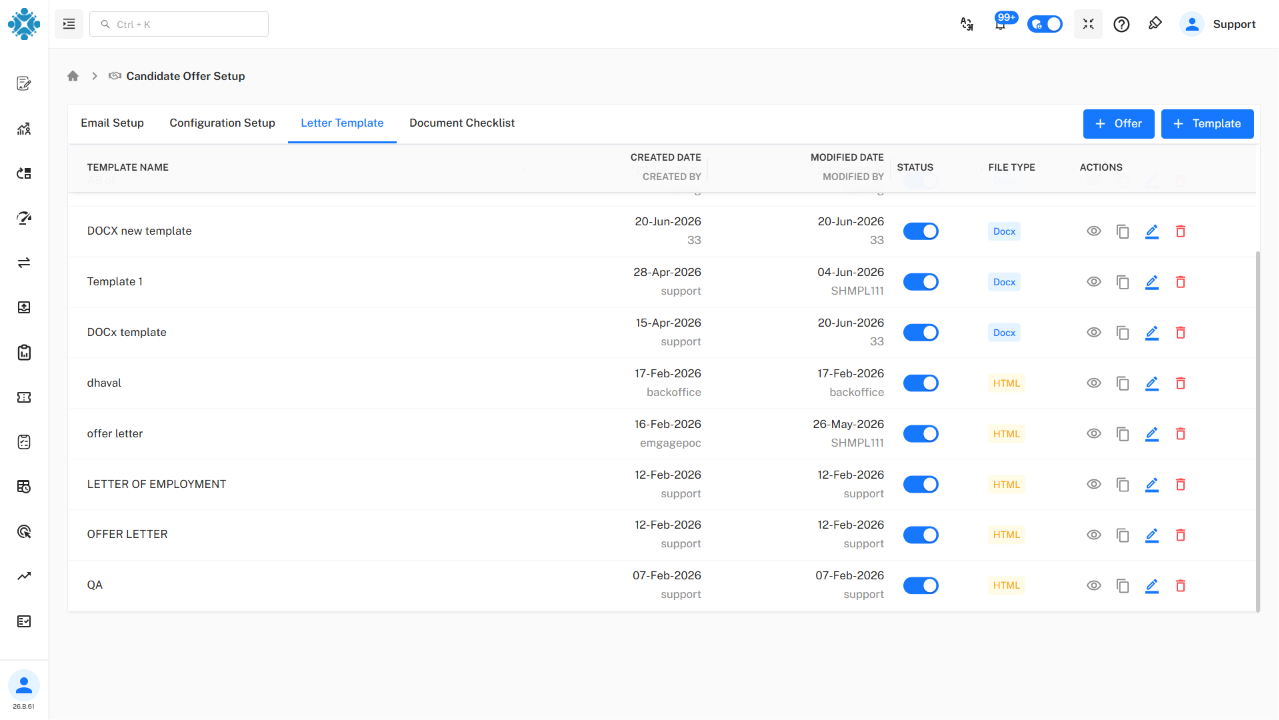Click the + Template button
Screen dimensions: 1279x720
pyautogui.click(x=1207, y=124)
